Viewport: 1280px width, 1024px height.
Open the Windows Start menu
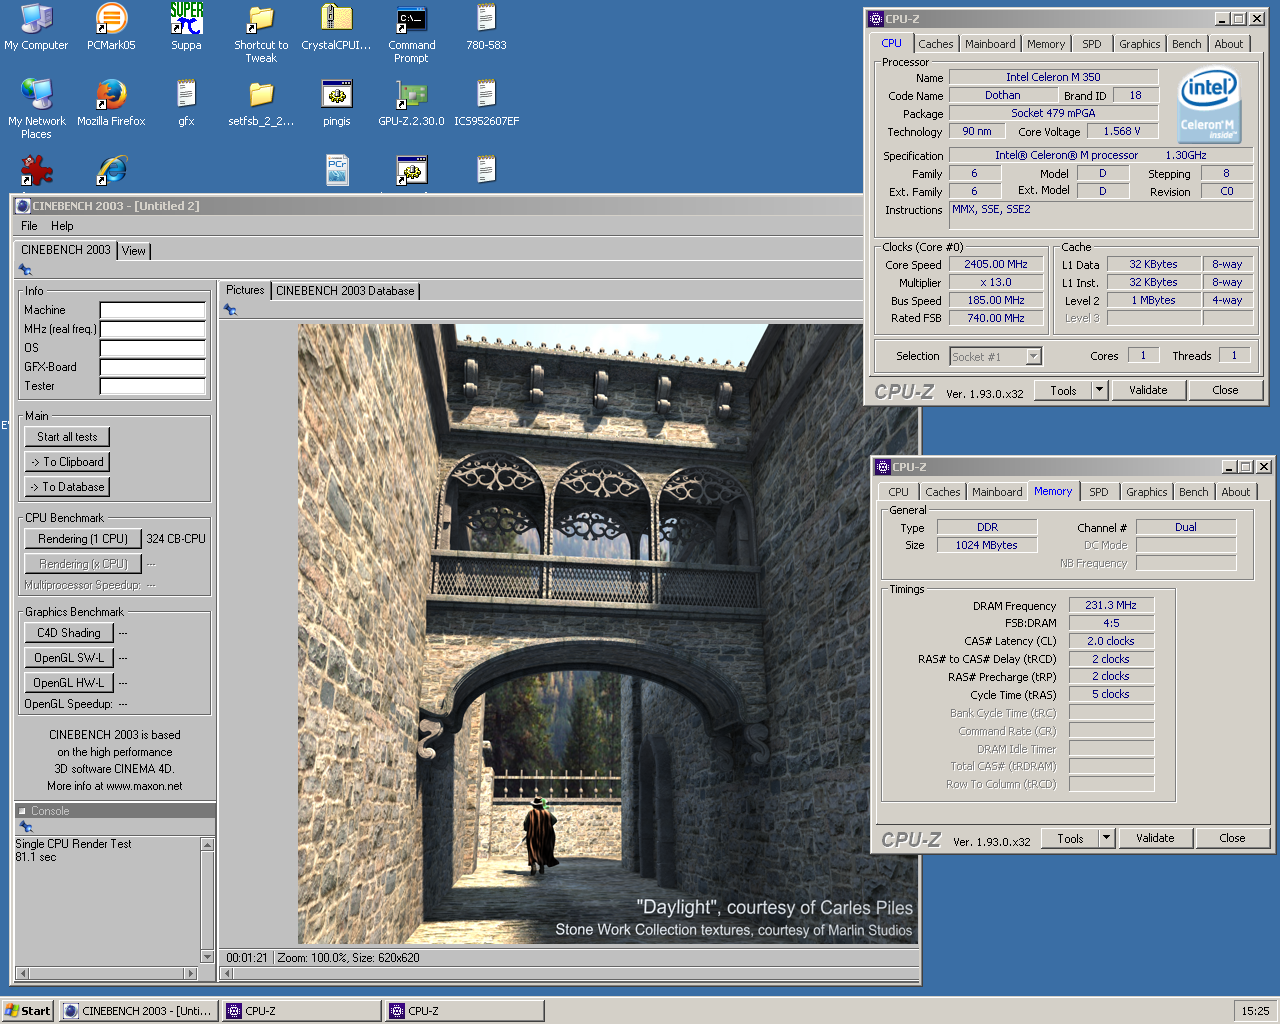pos(28,1011)
